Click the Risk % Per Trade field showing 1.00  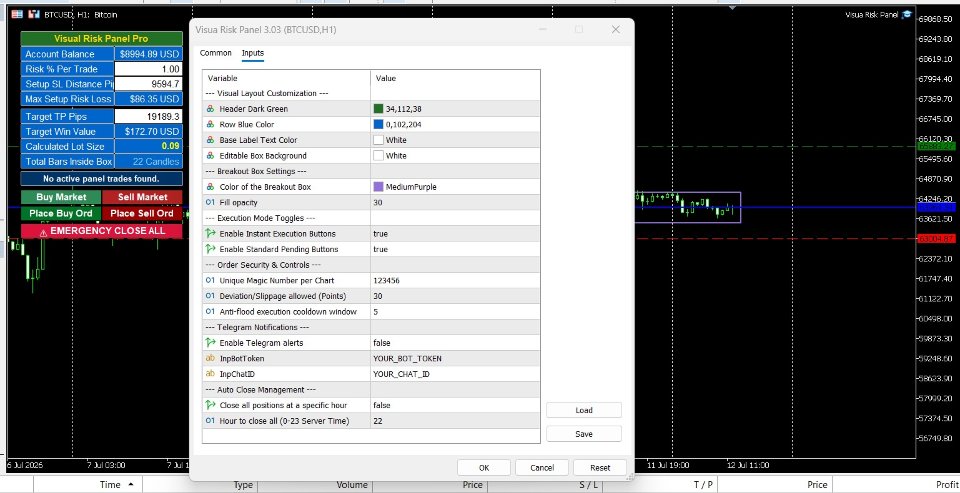click(x=148, y=69)
